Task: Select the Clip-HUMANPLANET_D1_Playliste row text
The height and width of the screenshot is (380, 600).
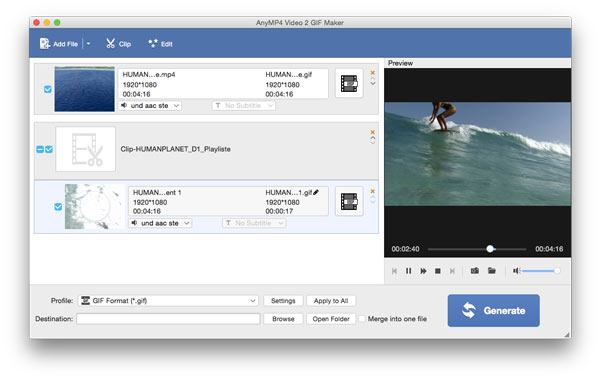Action: pos(175,149)
